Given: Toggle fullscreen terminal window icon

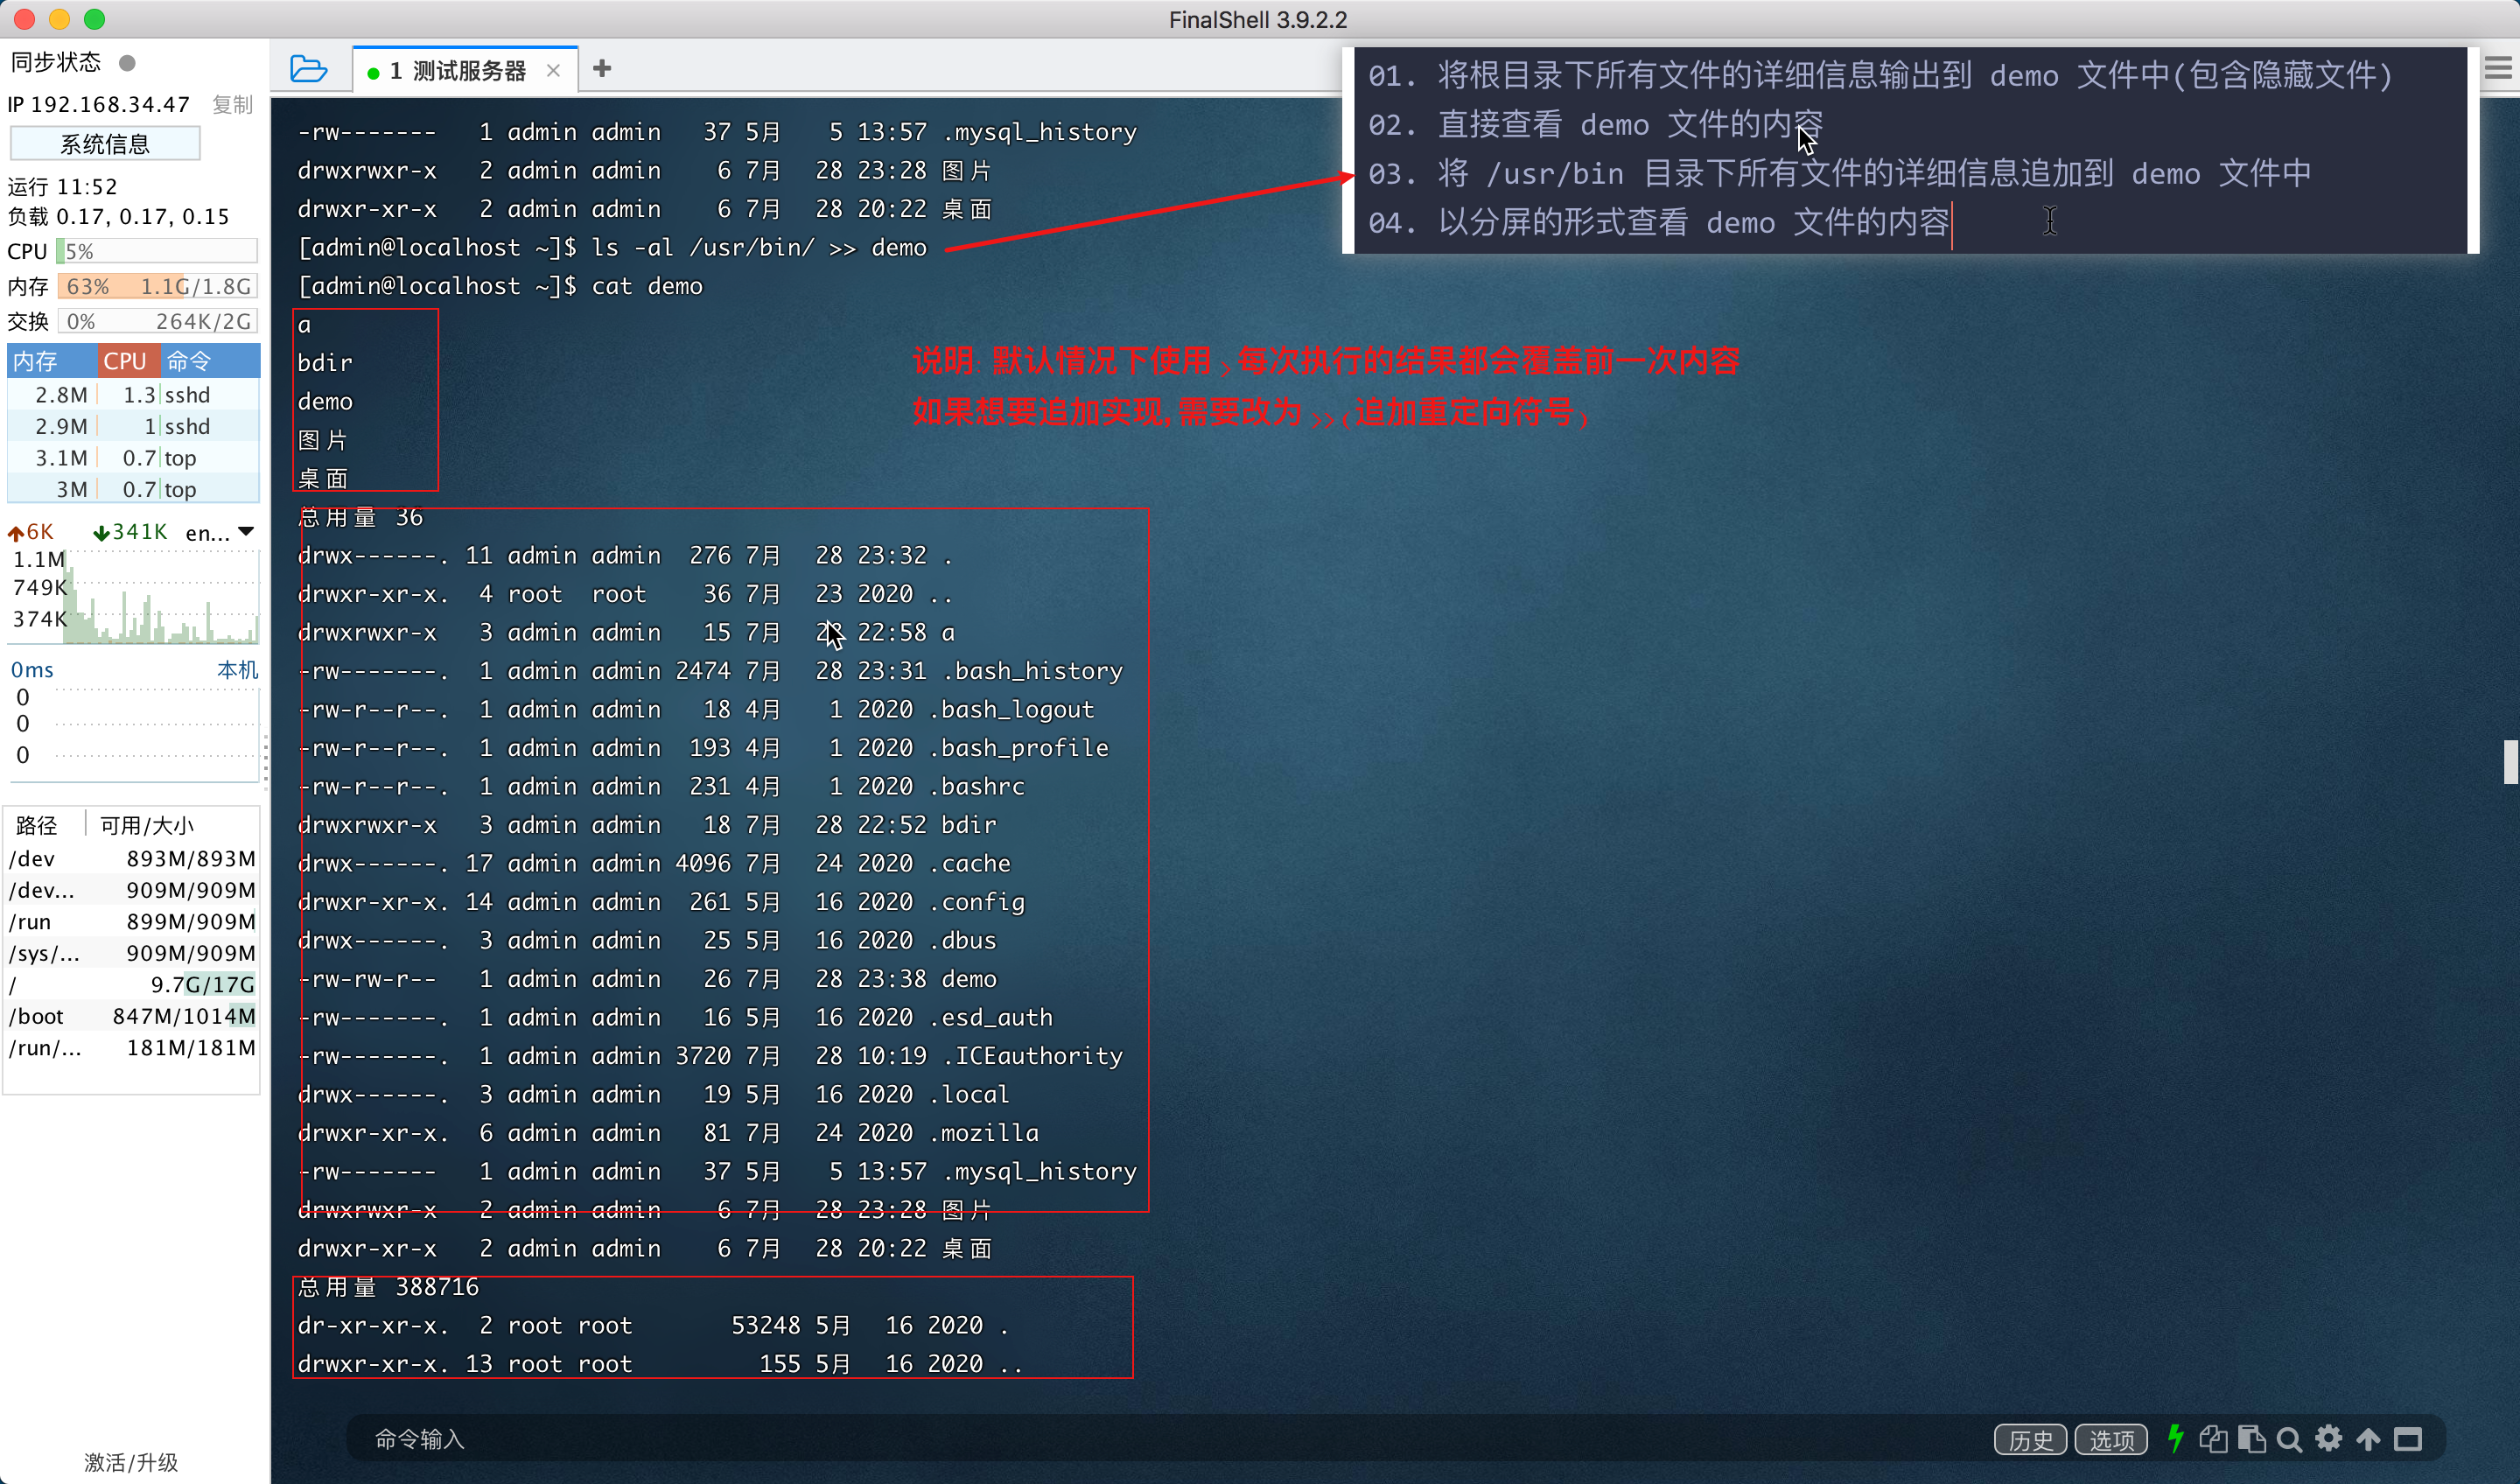Looking at the screenshot, I should click(x=2408, y=1438).
